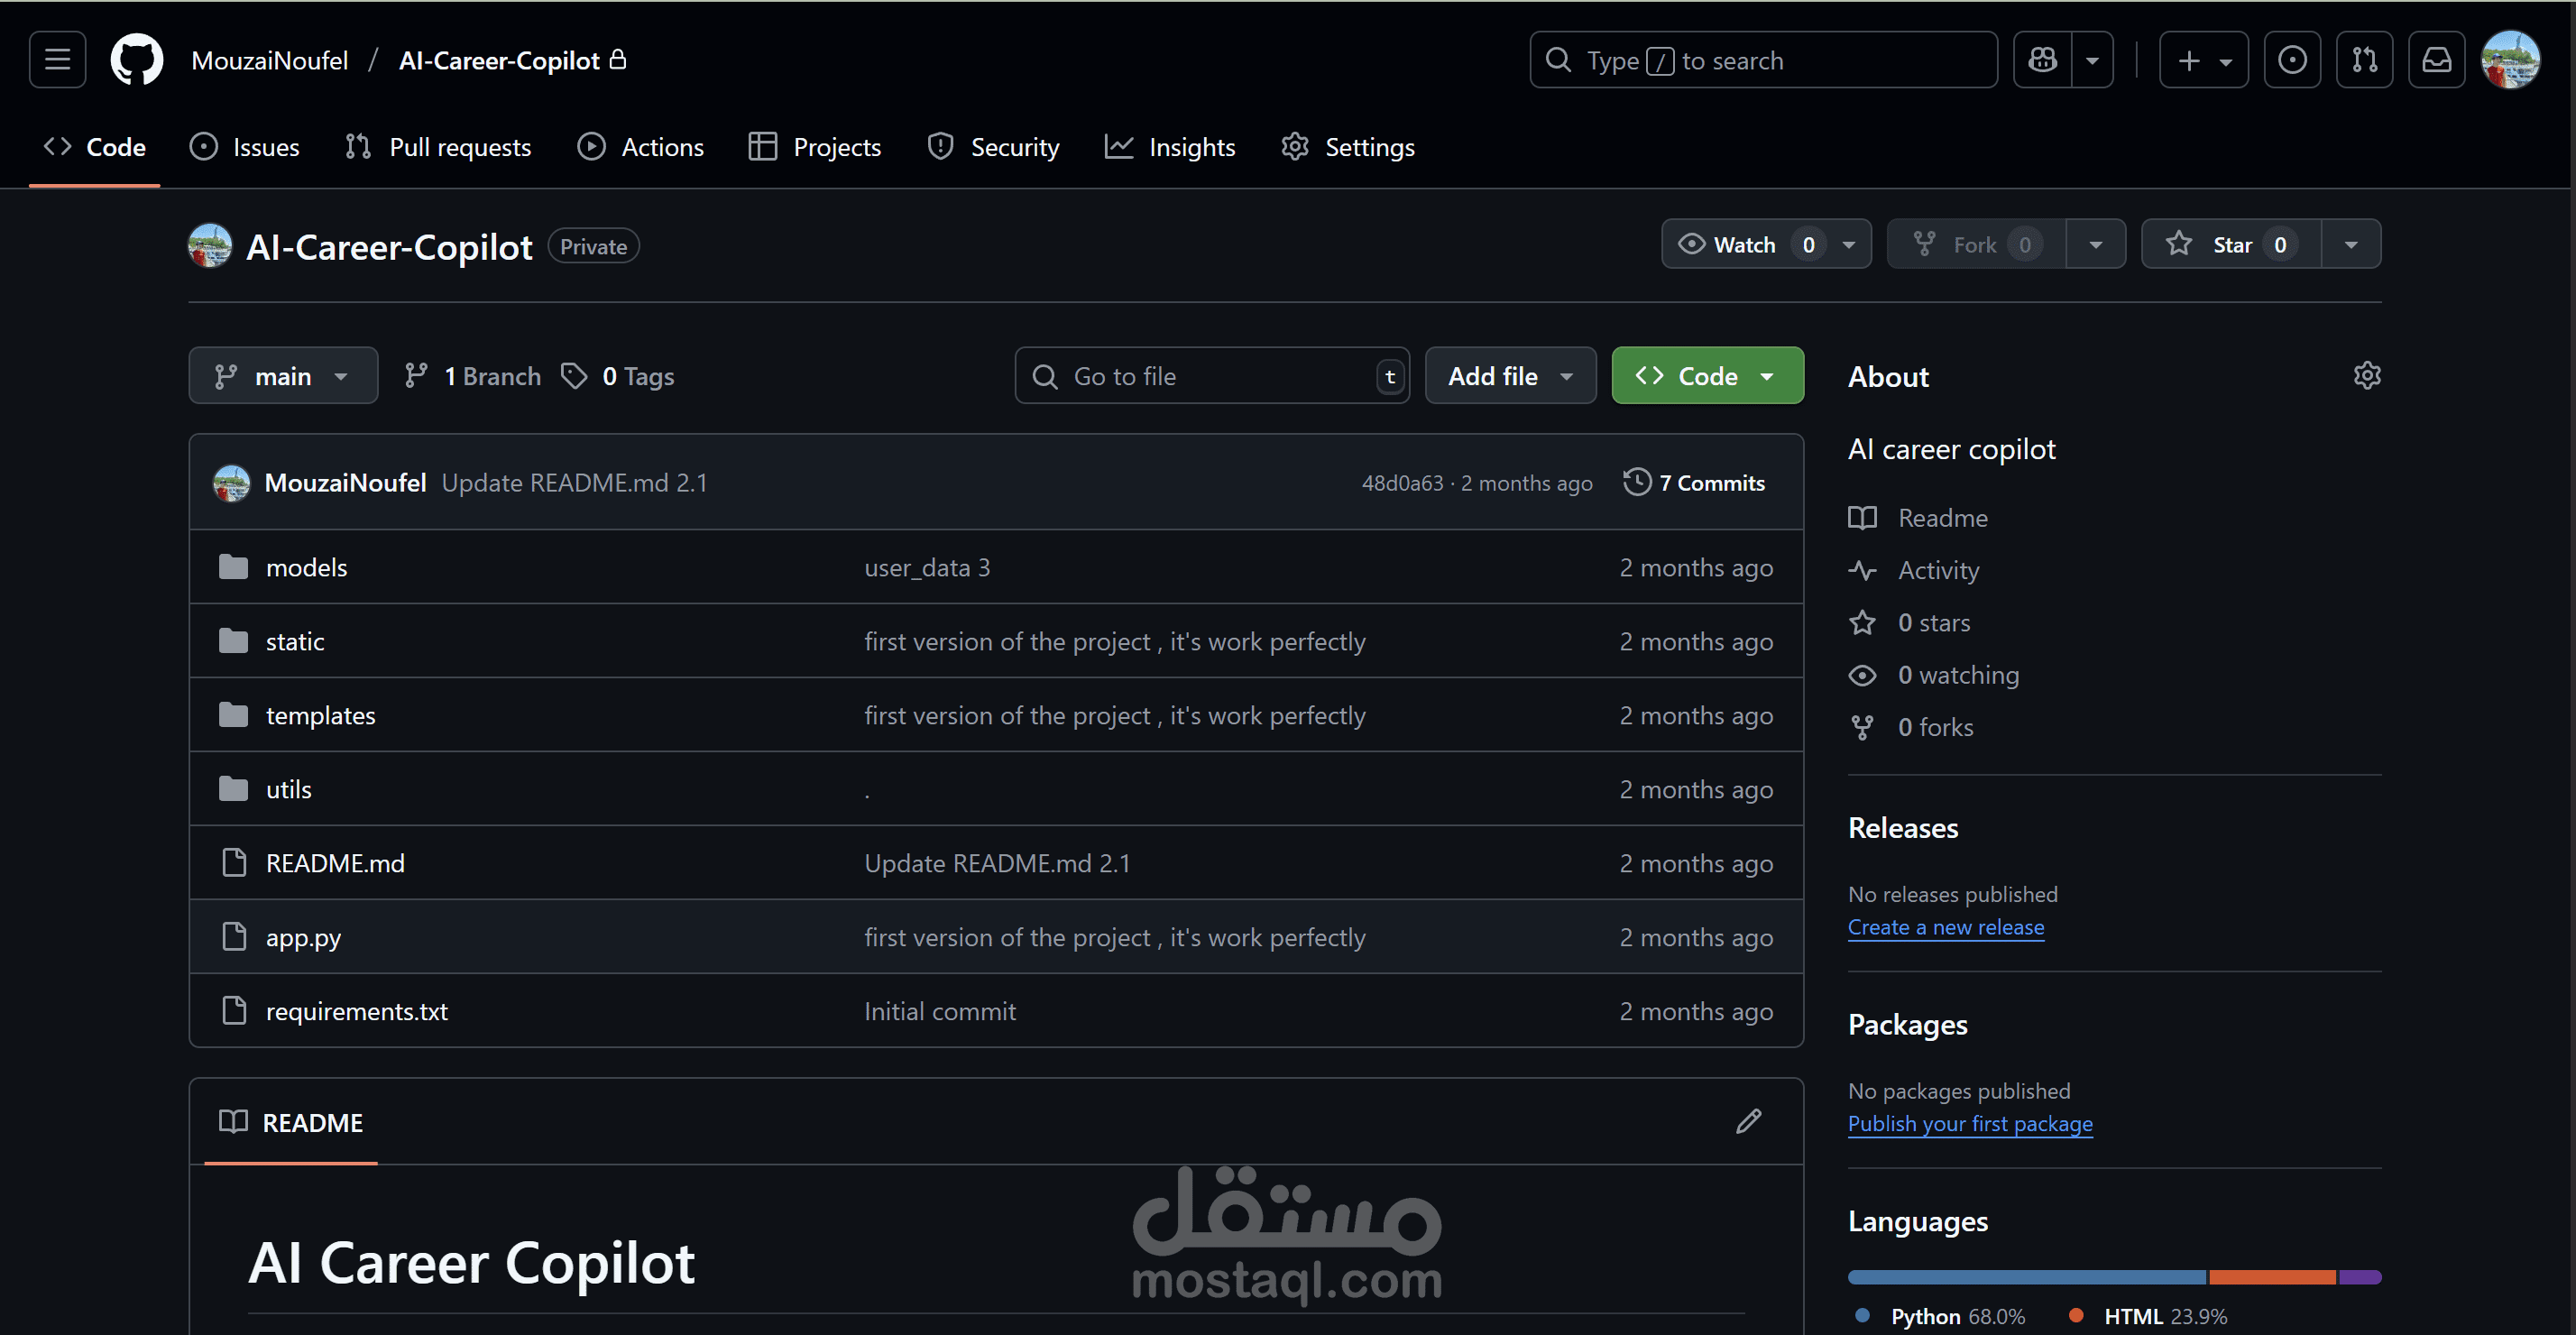Switch to the Issues tab
The image size is (2576, 1335).
coord(244,147)
